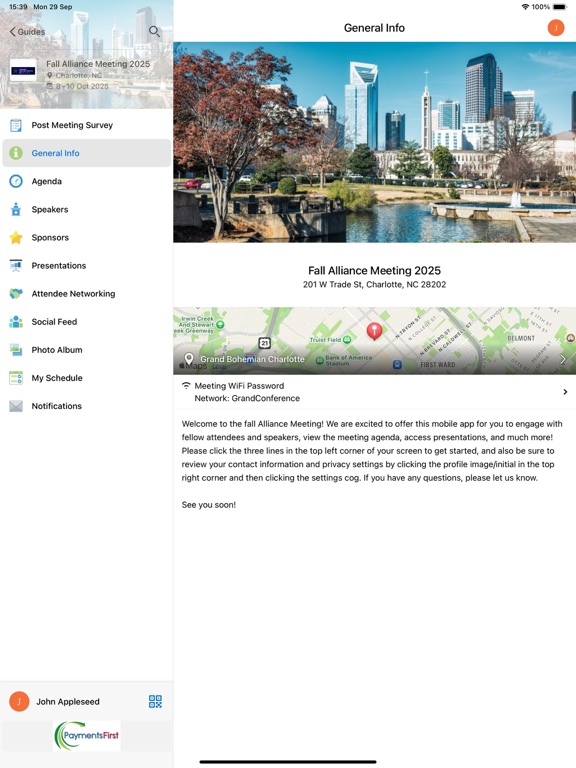Tap the My Schedule calendar icon
576x768 pixels.
[x=16, y=378]
